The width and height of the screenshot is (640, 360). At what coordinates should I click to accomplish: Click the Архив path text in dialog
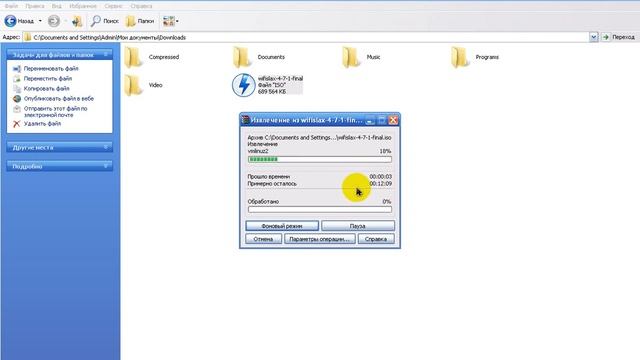pos(319,138)
